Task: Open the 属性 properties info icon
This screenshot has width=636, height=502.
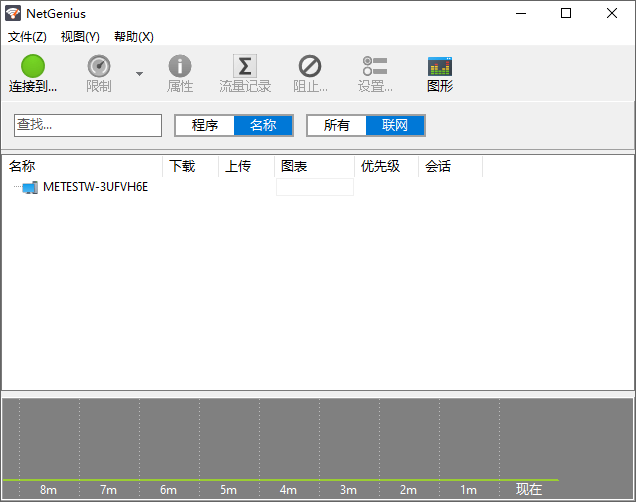Action: tap(180, 66)
